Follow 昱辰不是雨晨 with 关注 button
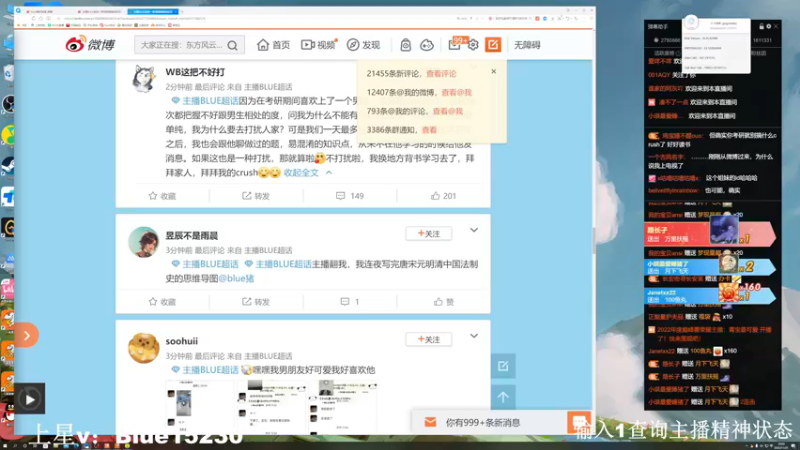The width and height of the screenshot is (800, 450). [429, 234]
